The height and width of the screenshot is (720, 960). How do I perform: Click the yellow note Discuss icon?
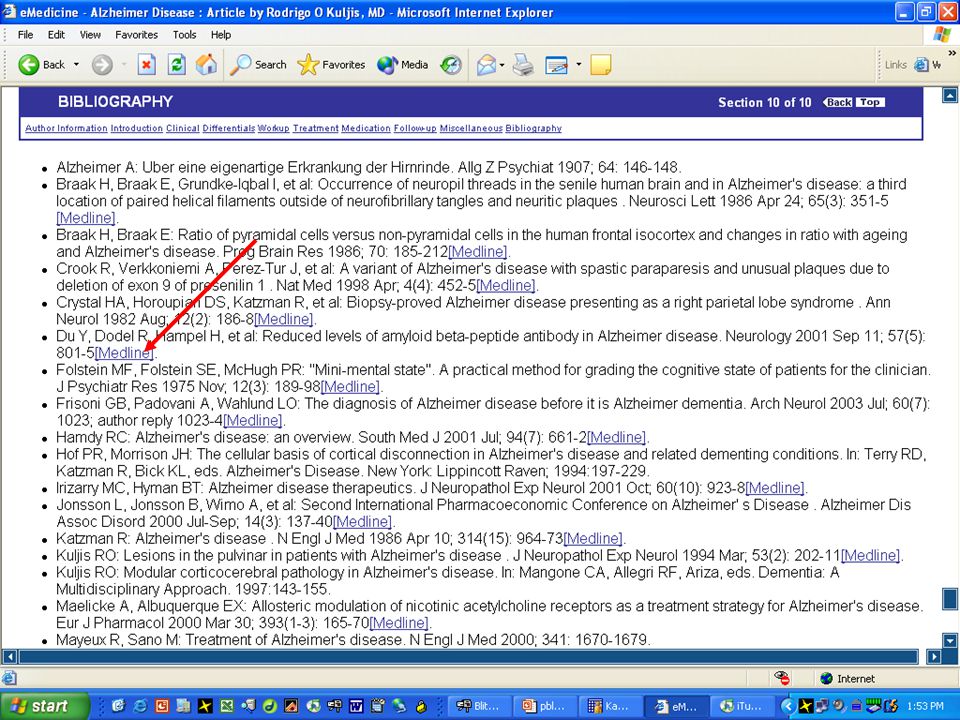[x=601, y=64]
